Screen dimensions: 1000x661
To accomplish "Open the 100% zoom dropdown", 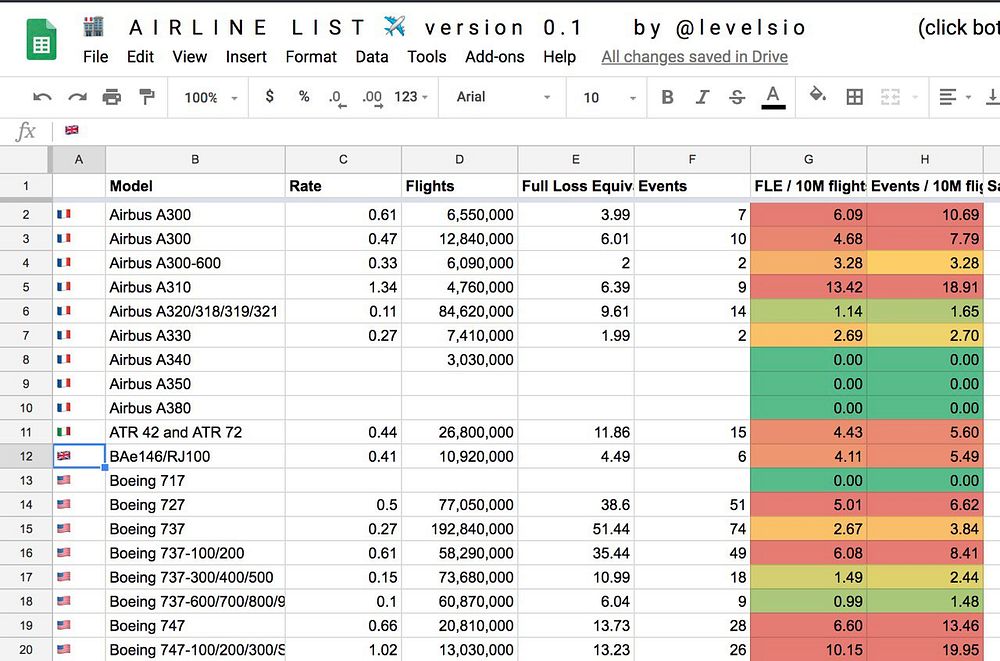I will click(210, 98).
